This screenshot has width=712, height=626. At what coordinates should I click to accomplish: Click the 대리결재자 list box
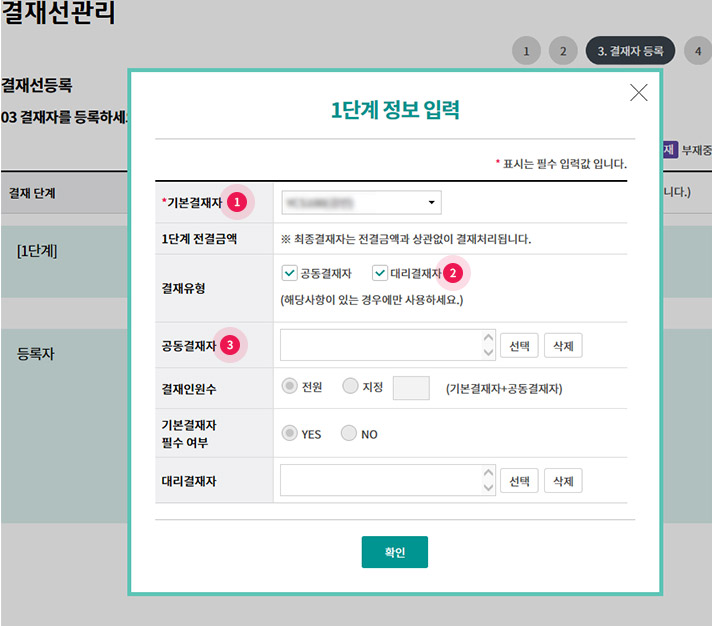point(380,480)
